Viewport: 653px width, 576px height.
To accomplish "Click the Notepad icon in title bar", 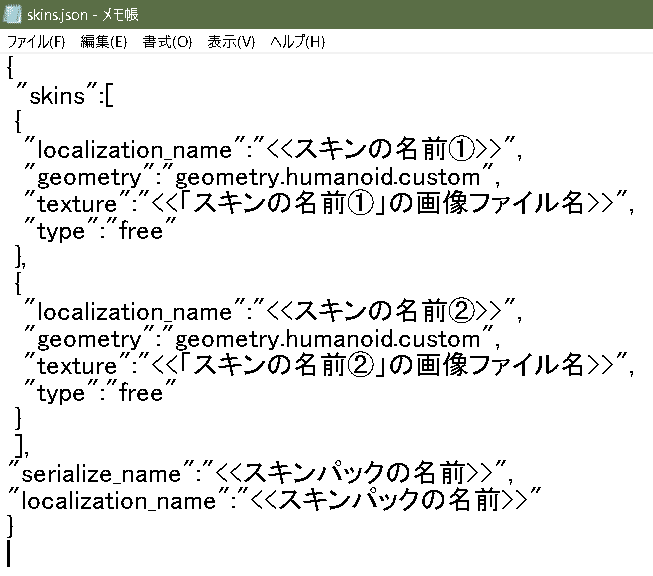I will coord(12,14).
